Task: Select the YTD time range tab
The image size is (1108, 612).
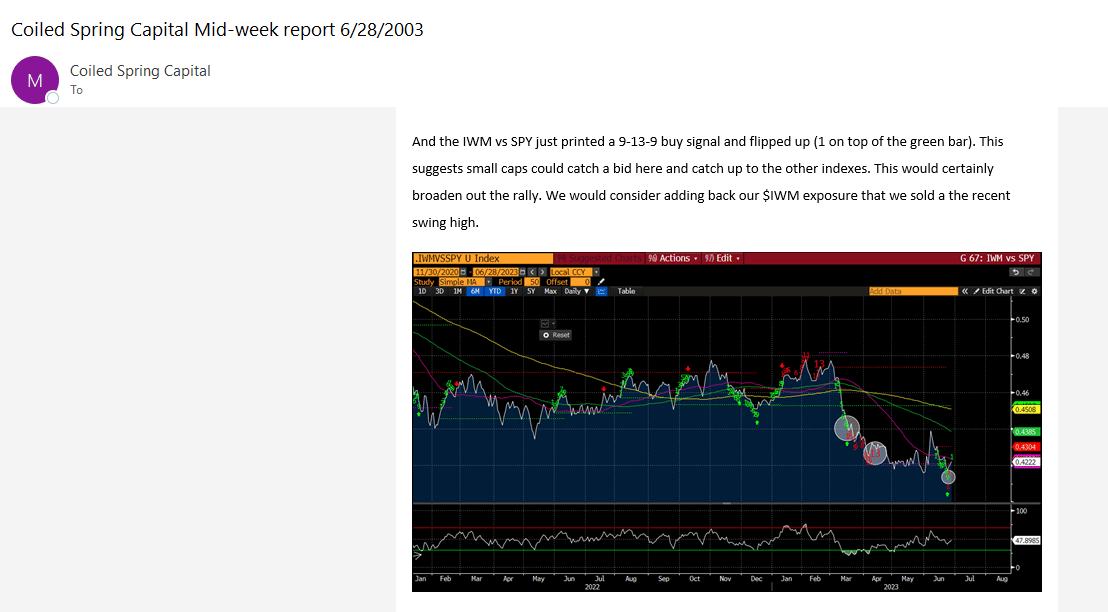Action: click(x=495, y=291)
